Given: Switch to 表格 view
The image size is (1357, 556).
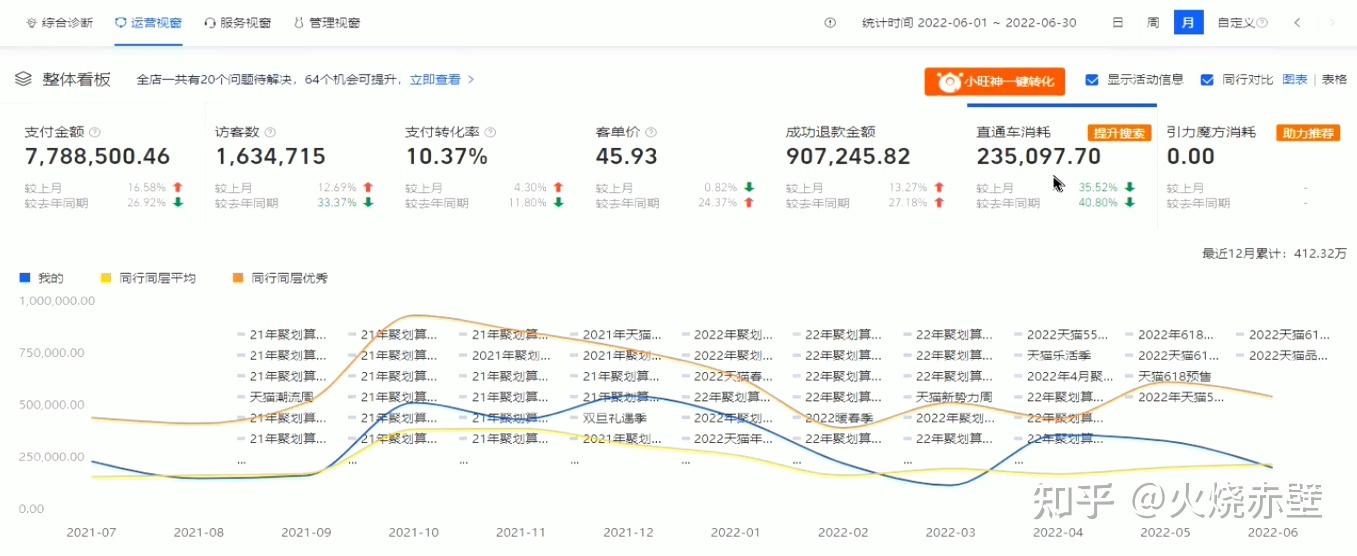Looking at the screenshot, I should 1335,80.
